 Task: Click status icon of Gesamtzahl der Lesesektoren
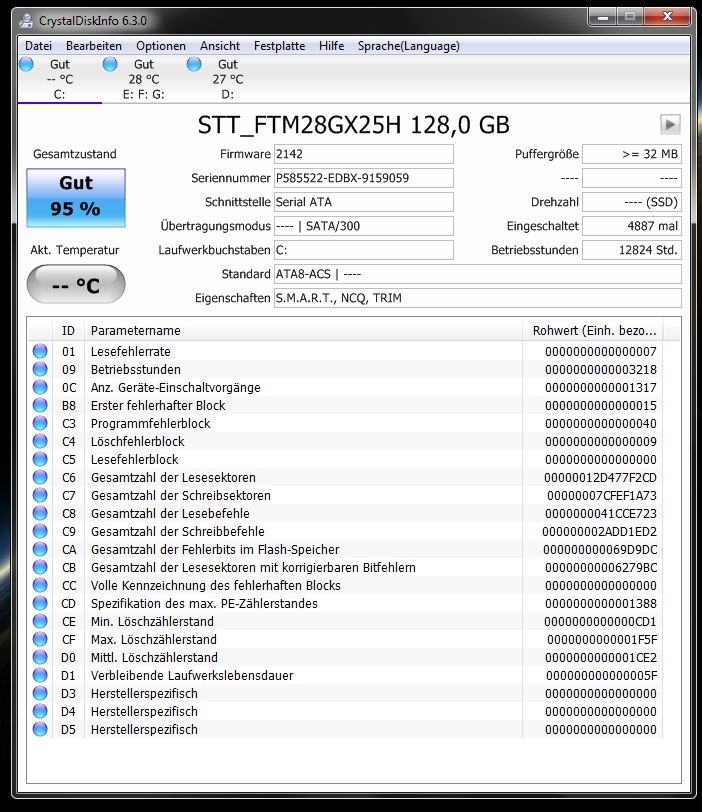click(40, 477)
